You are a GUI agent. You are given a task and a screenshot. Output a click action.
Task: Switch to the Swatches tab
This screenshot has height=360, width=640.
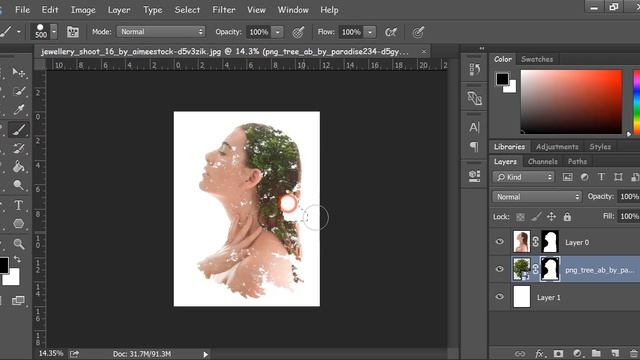[537, 59]
